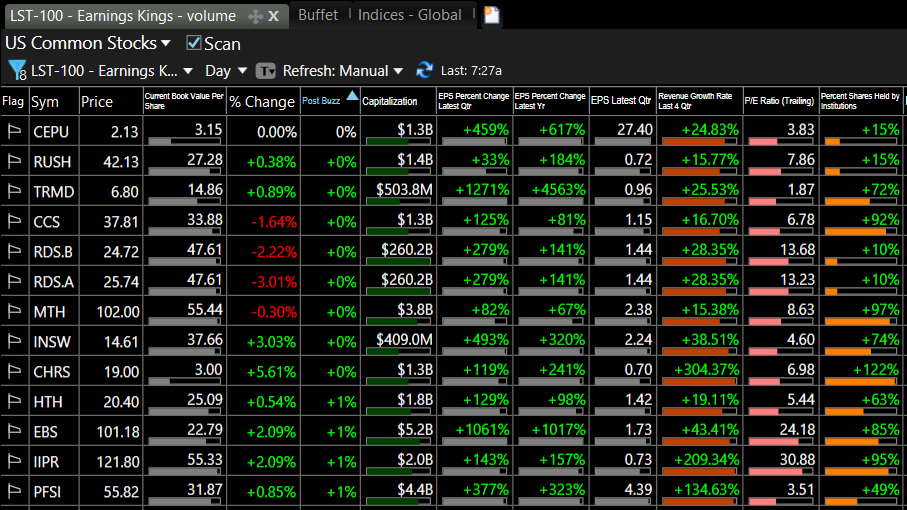This screenshot has height=510, width=907.
Task: Select the RDS.B symbol cell
Action: pos(53,252)
